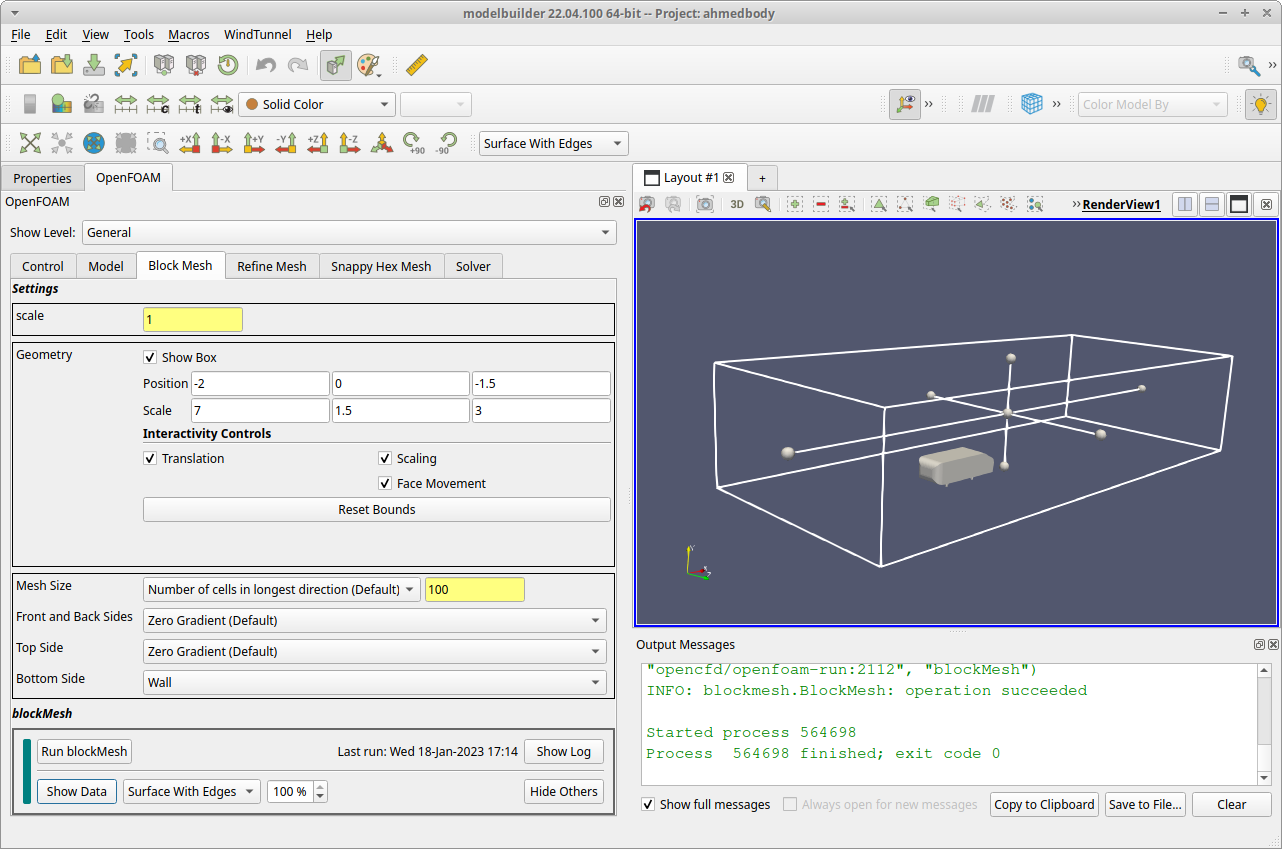Viewport: 1282px width, 849px height.
Task: Split the render view vertically
Action: [1212, 204]
